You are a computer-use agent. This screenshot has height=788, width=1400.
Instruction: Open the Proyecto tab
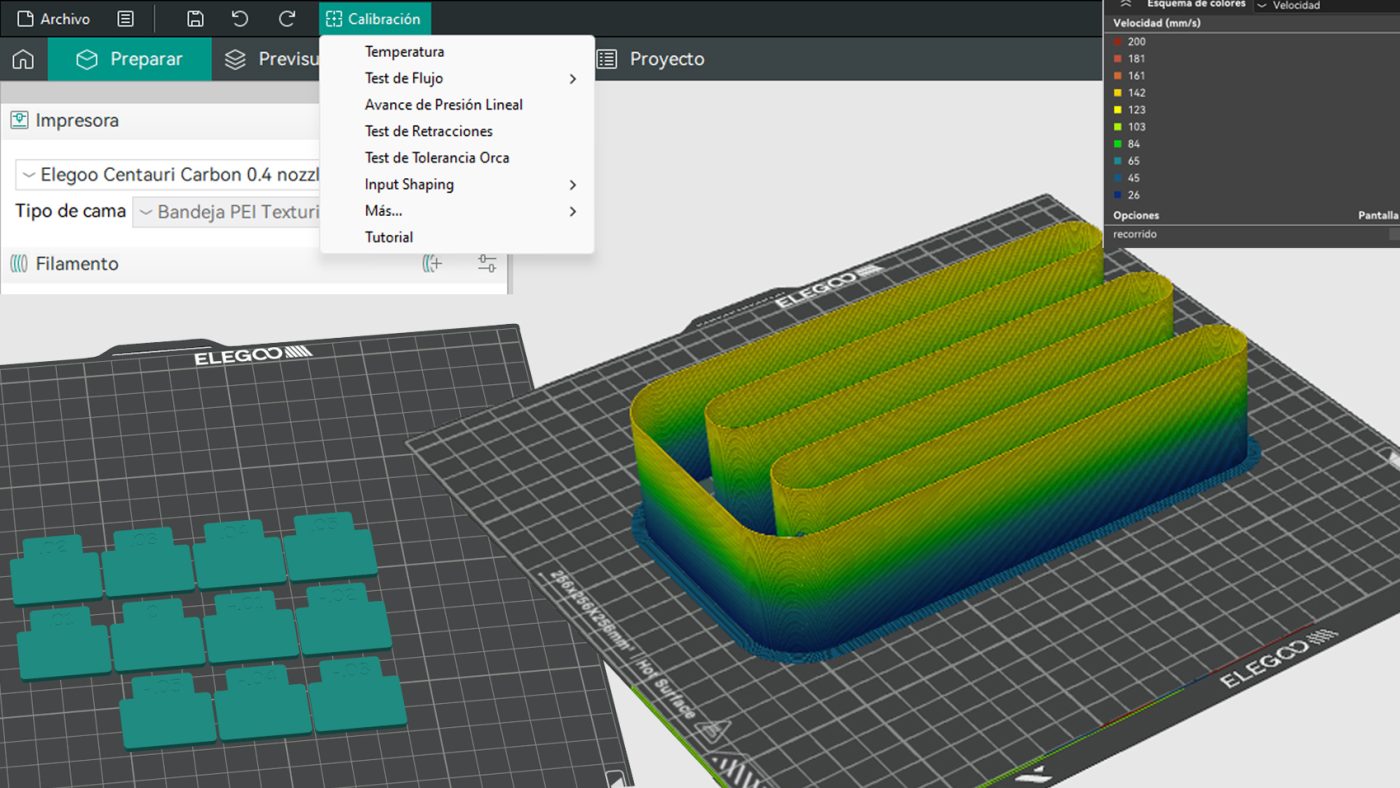pyautogui.click(x=651, y=59)
